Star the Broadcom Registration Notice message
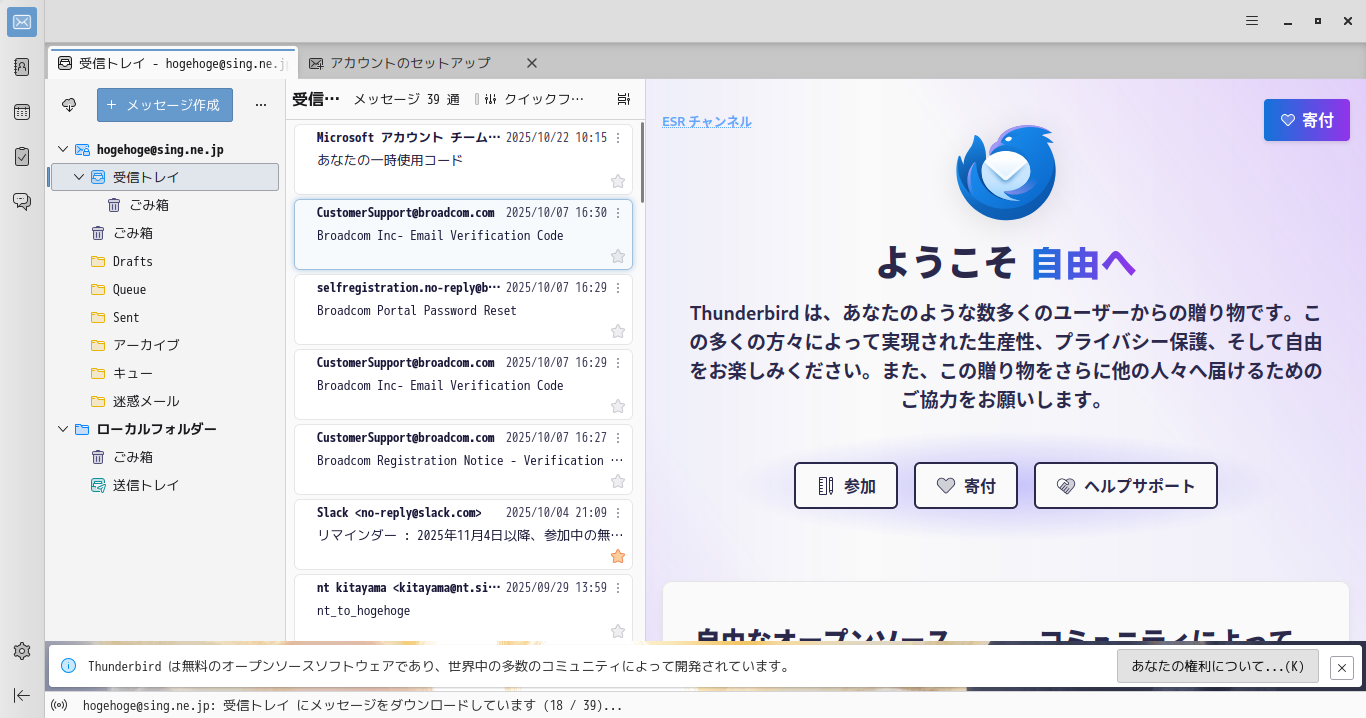This screenshot has height=718, width=1366. click(x=618, y=481)
